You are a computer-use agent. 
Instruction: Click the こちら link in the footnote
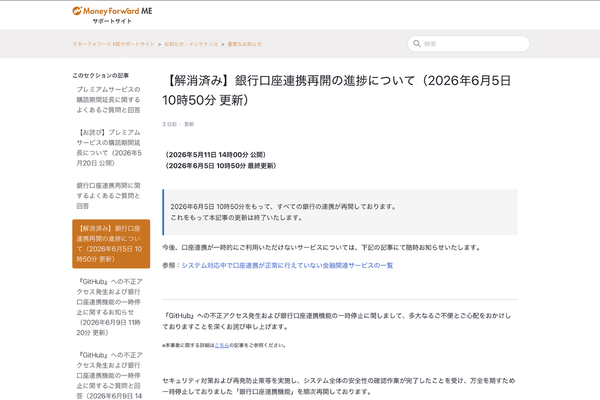click(x=222, y=345)
